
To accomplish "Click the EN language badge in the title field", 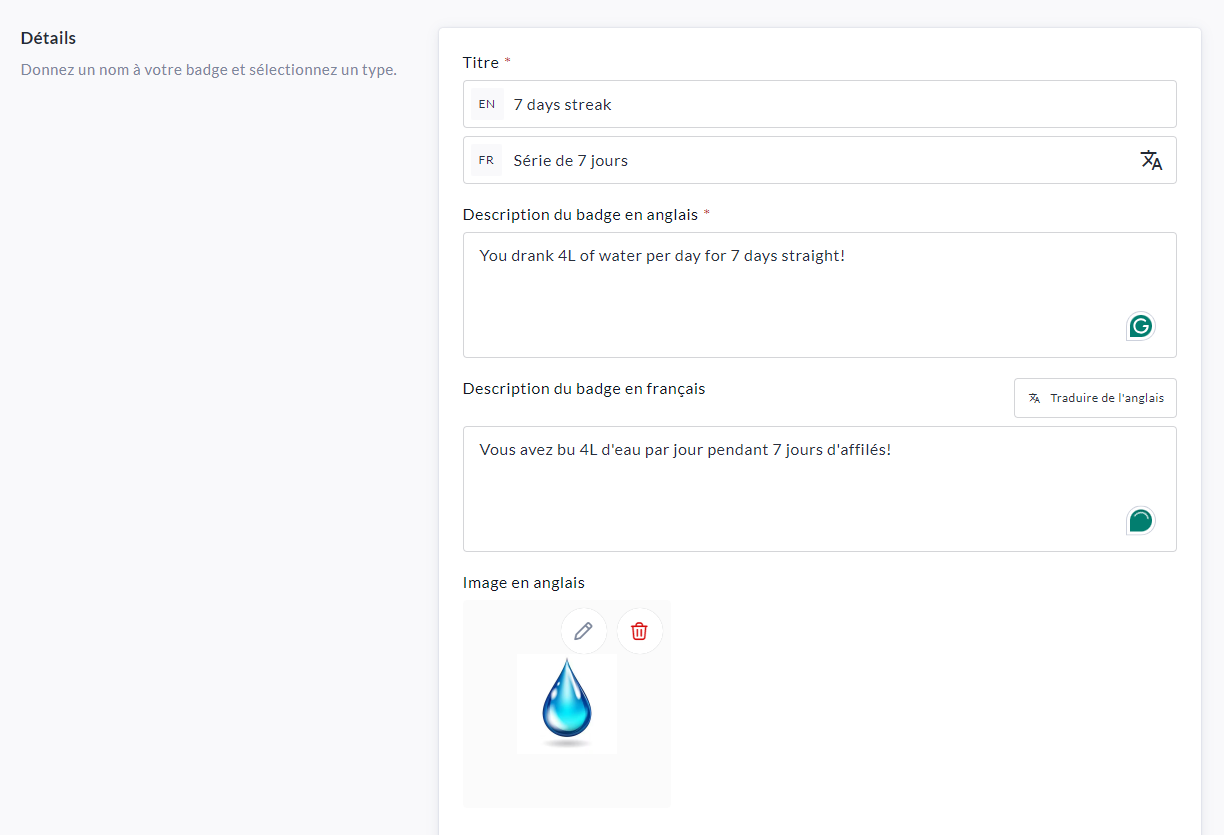I will 487,104.
